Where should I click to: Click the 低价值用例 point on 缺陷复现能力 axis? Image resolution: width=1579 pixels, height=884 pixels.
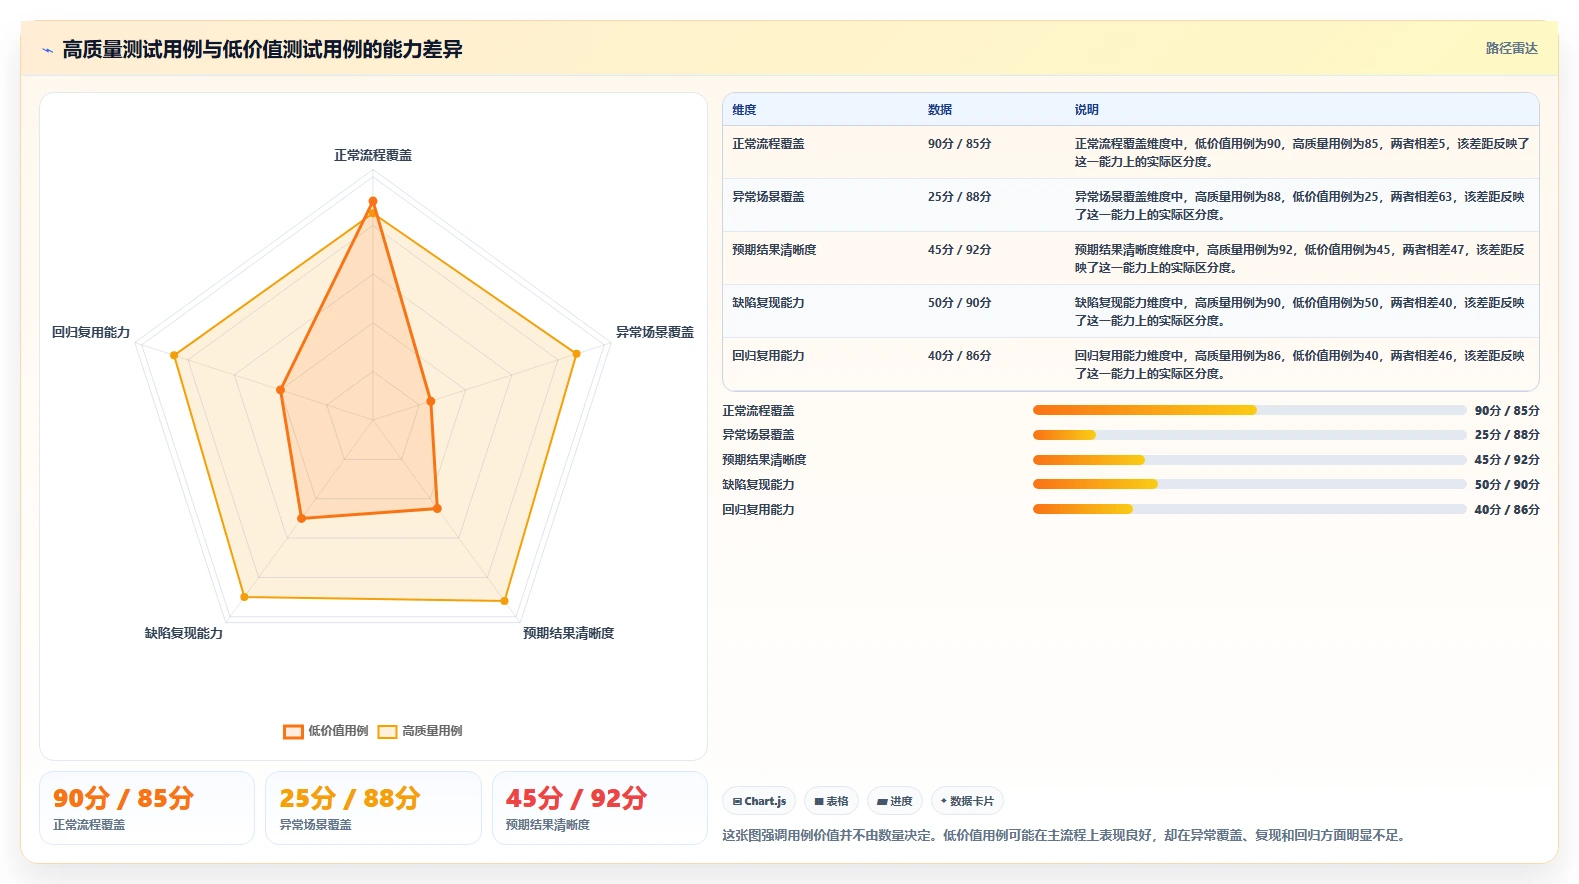pos(302,518)
